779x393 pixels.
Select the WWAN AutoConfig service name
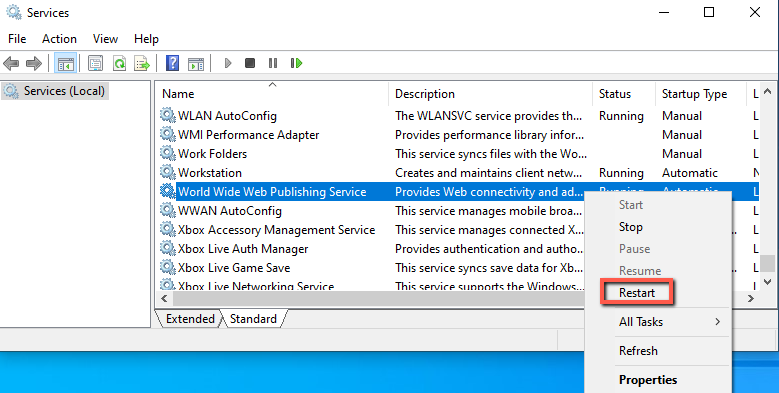point(230,211)
